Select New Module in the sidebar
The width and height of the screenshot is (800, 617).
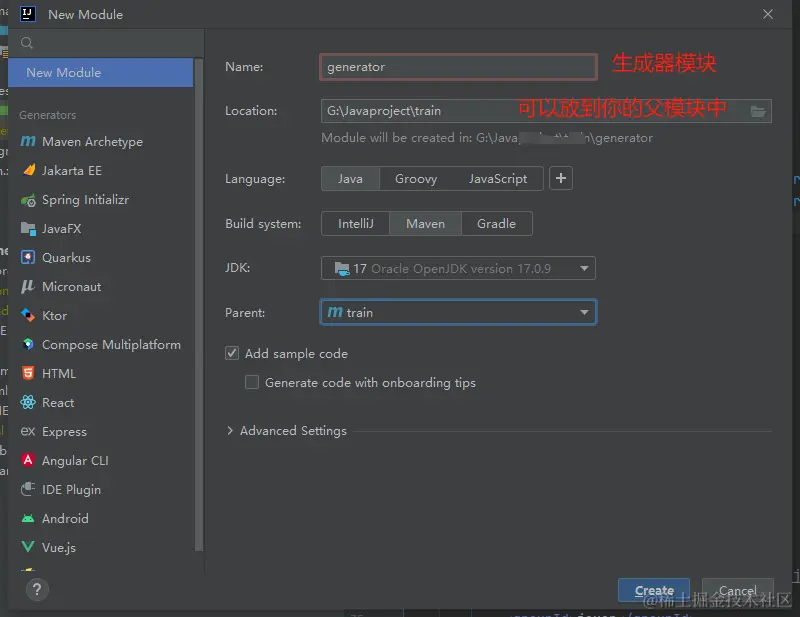click(101, 72)
